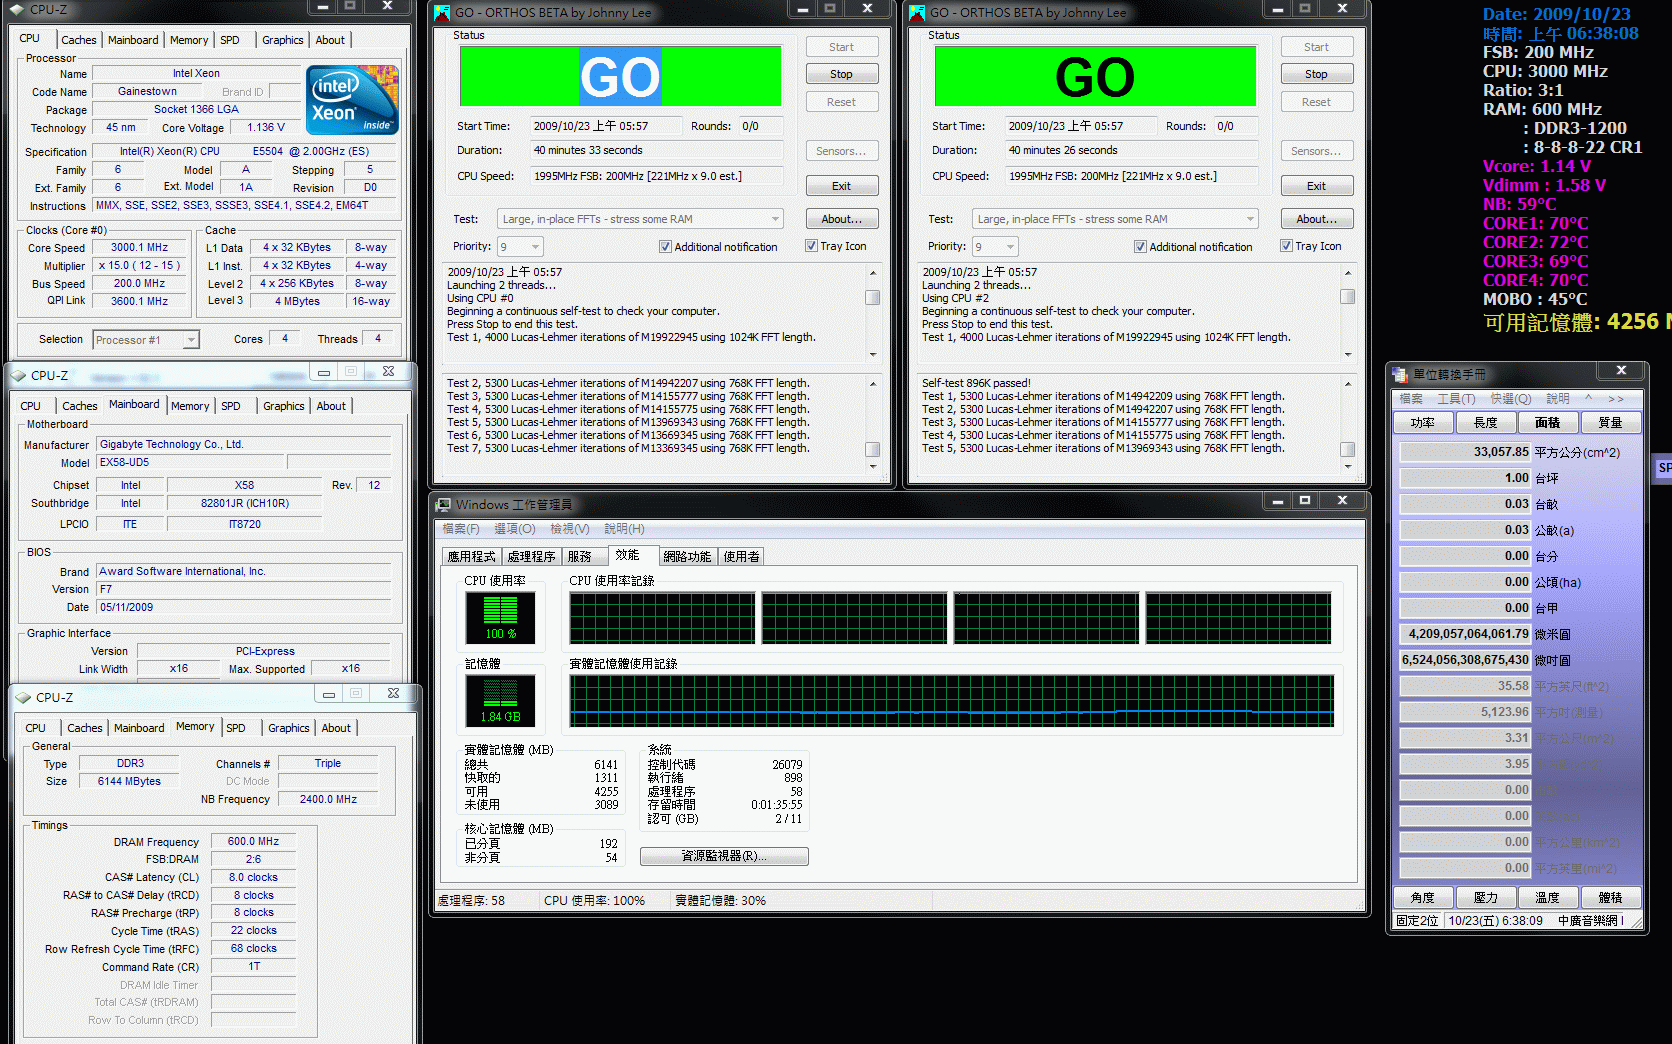Viewport: 1672px width, 1044px height.
Task: Select 體積 category in unit converter
Action: (x=1610, y=898)
